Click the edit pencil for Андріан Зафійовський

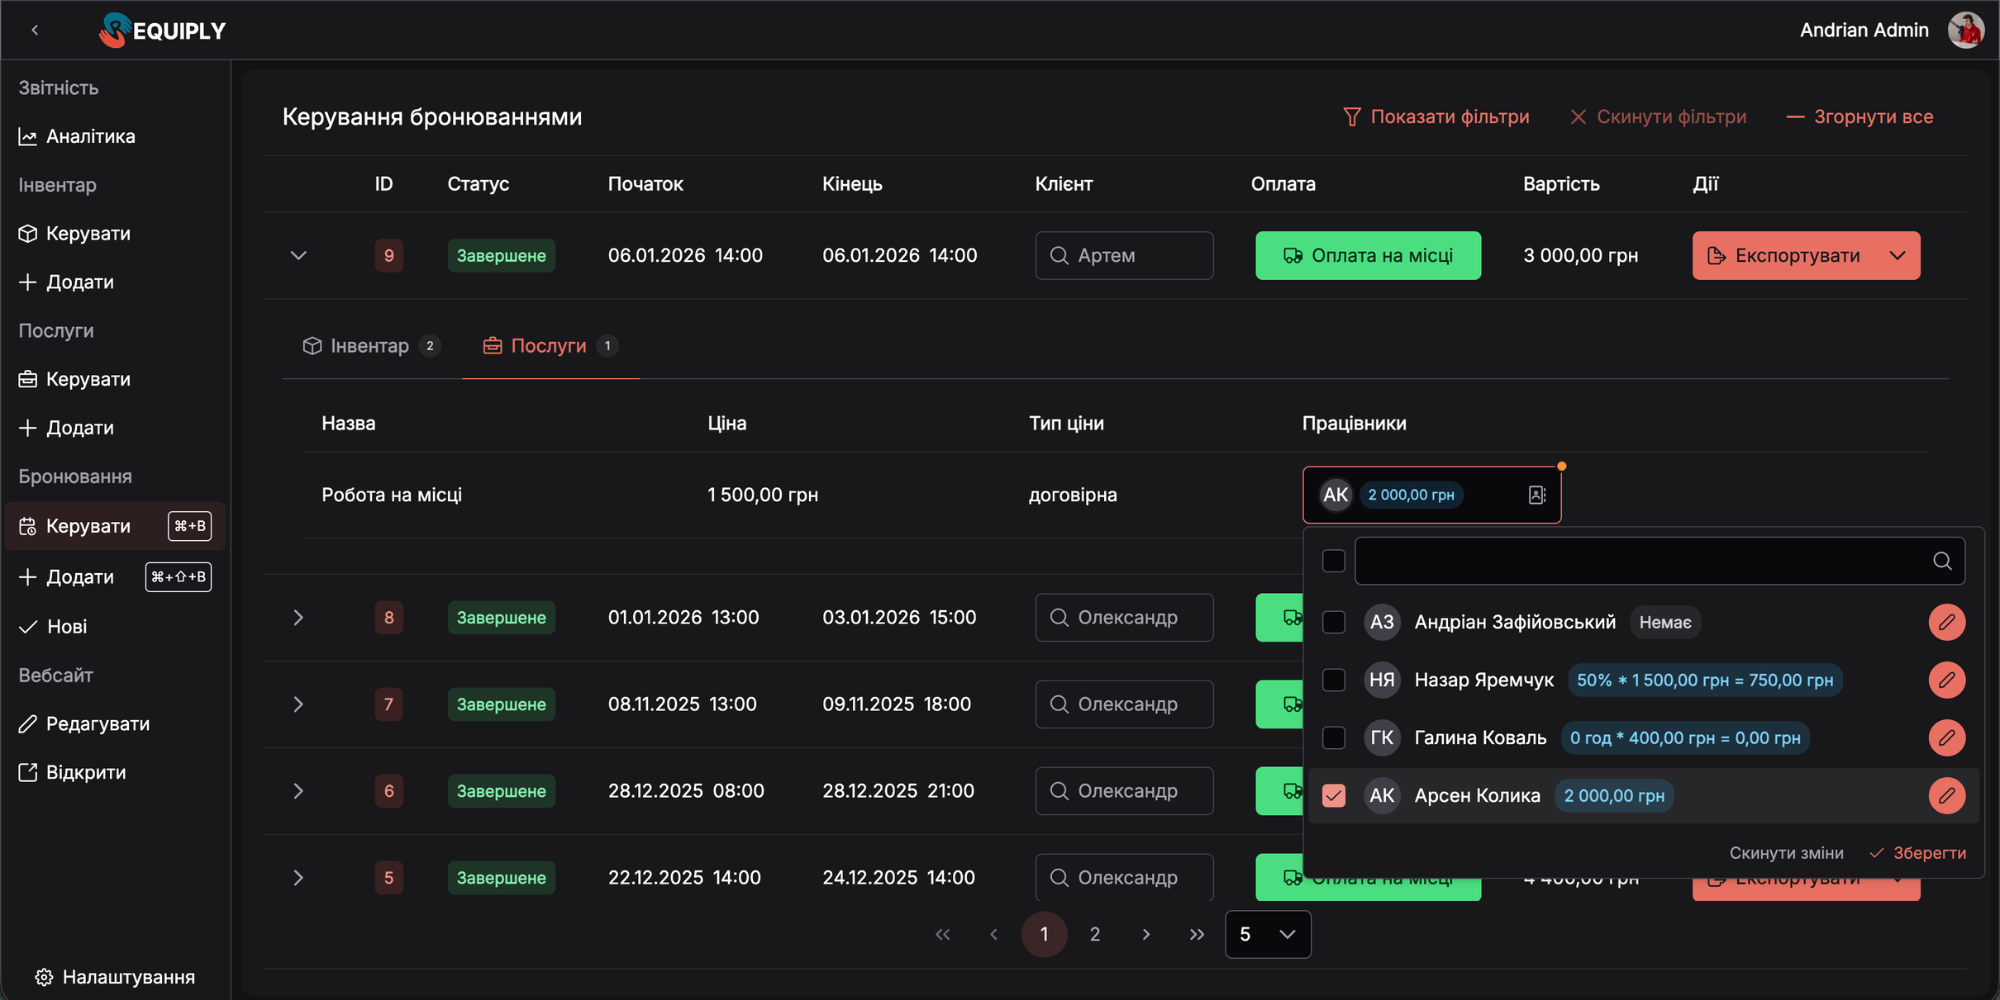click(x=1946, y=622)
